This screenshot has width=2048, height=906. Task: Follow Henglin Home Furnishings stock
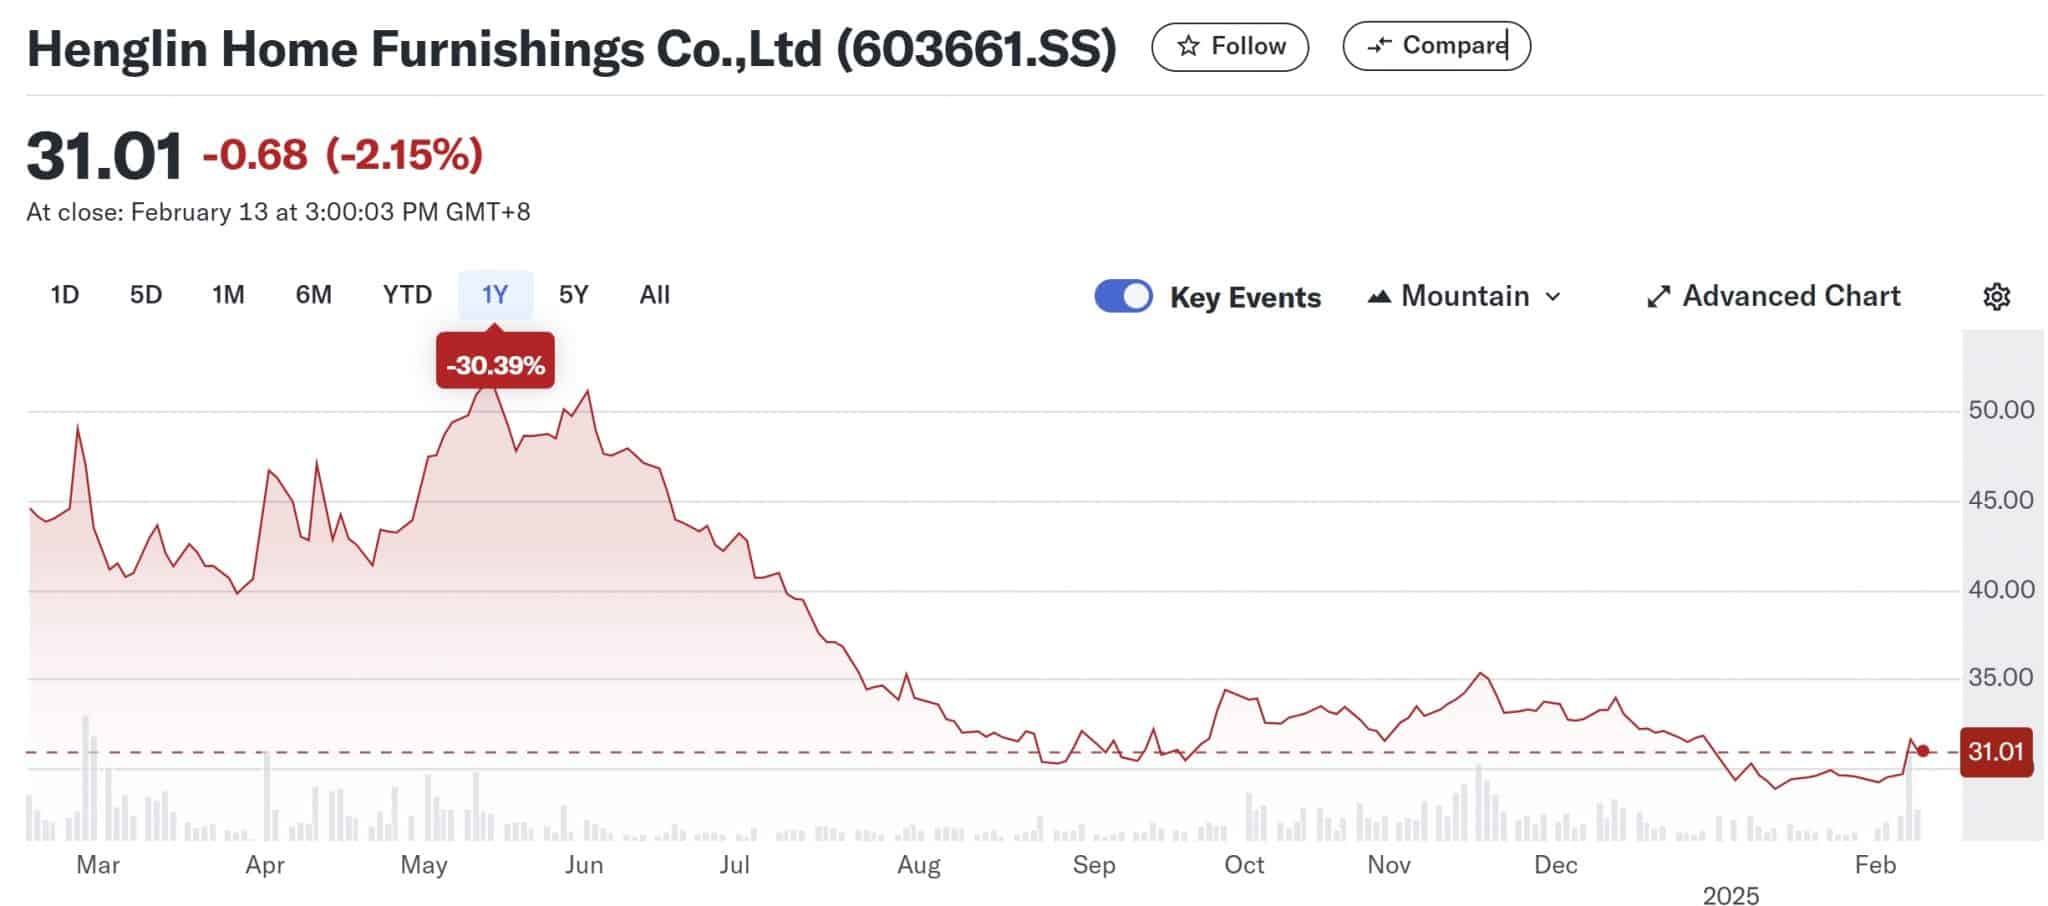coord(1230,46)
